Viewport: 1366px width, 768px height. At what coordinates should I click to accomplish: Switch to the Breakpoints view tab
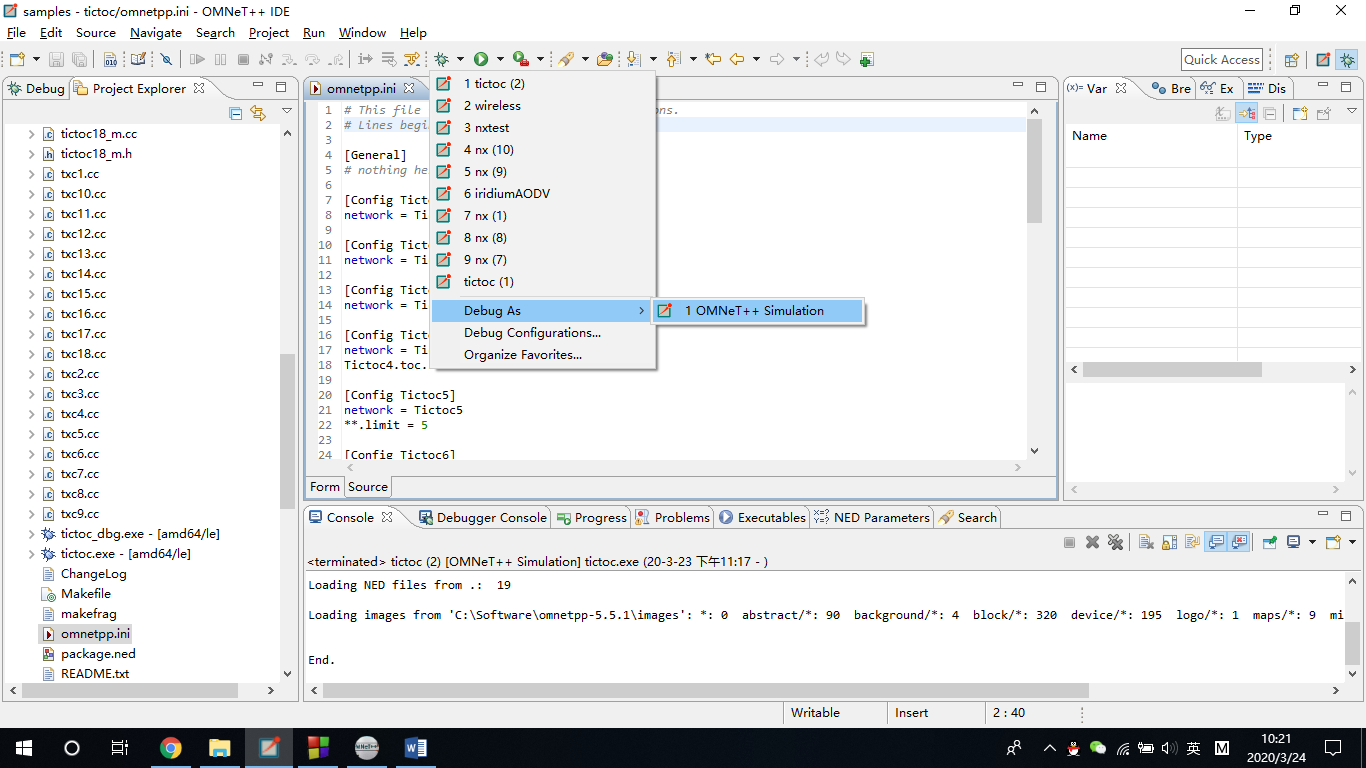click(1171, 89)
